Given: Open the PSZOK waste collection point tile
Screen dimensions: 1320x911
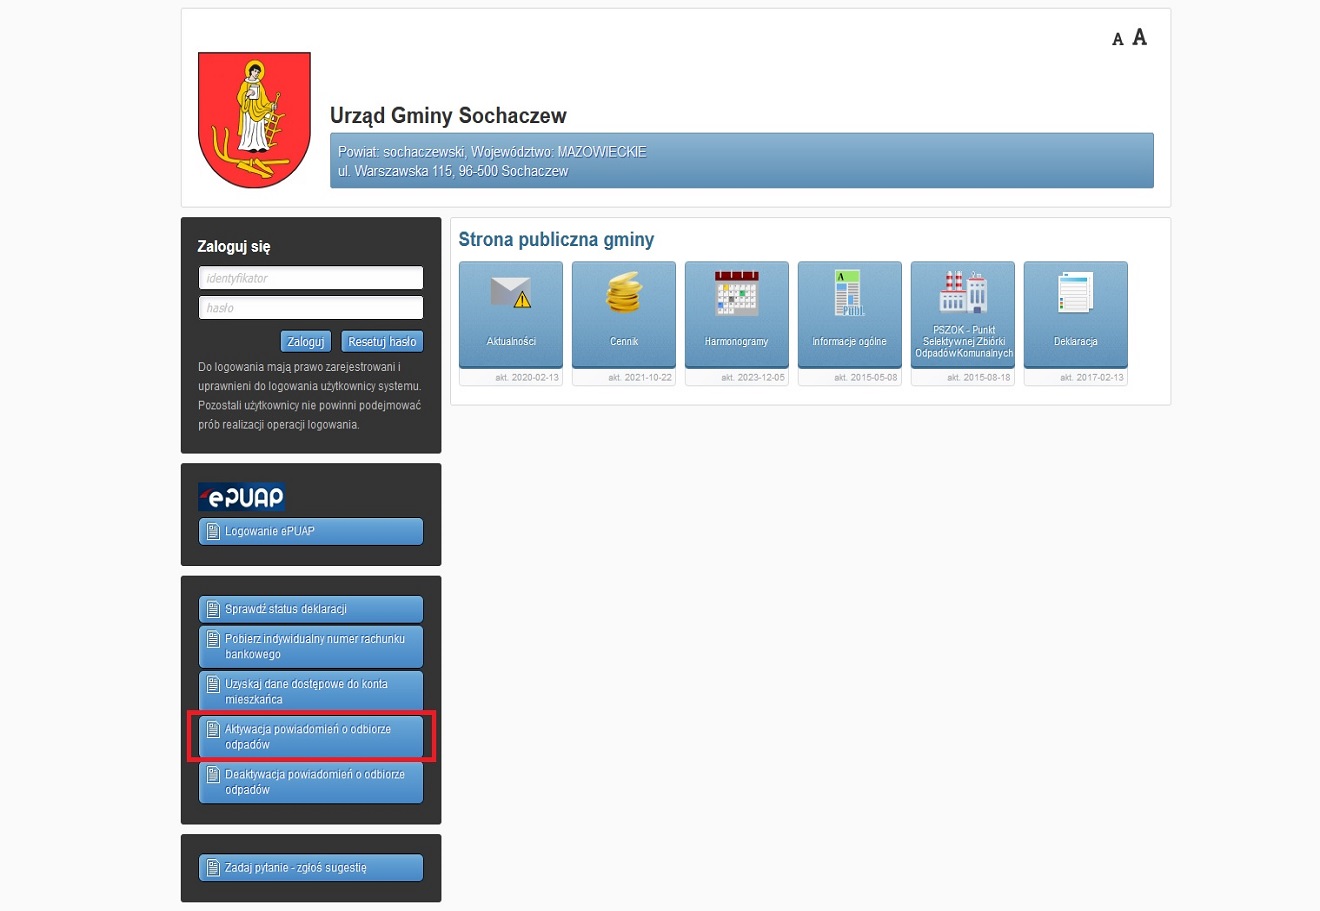Looking at the screenshot, I should [x=963, y=314].
